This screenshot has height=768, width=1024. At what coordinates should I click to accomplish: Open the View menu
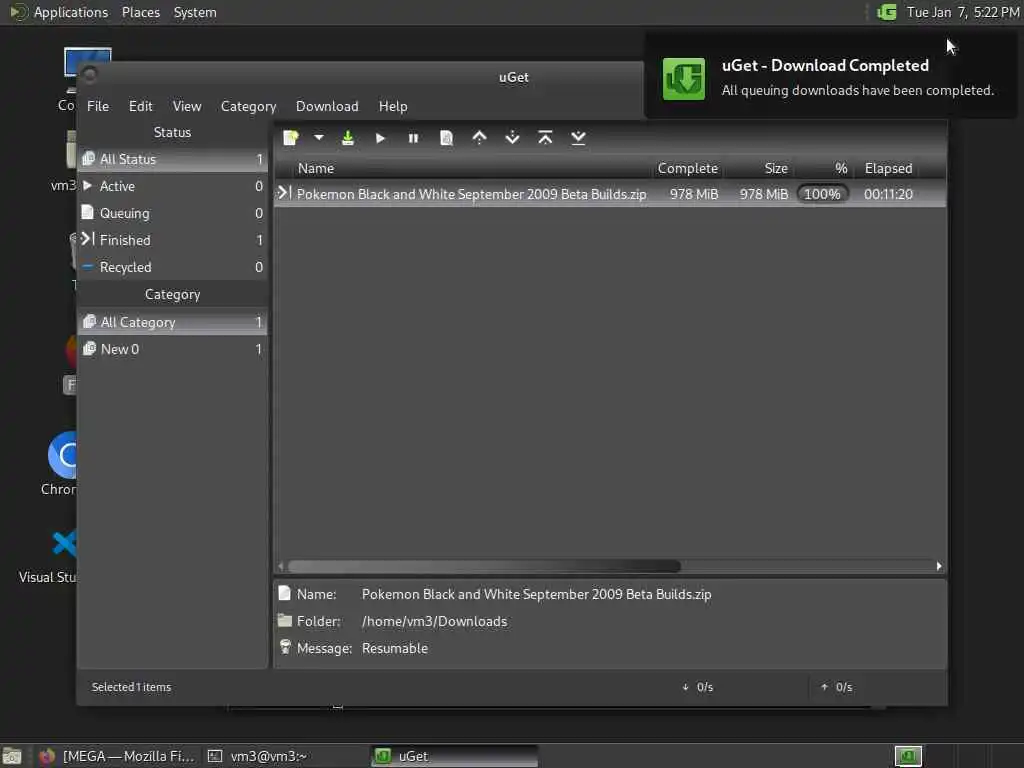pos(187,106)
